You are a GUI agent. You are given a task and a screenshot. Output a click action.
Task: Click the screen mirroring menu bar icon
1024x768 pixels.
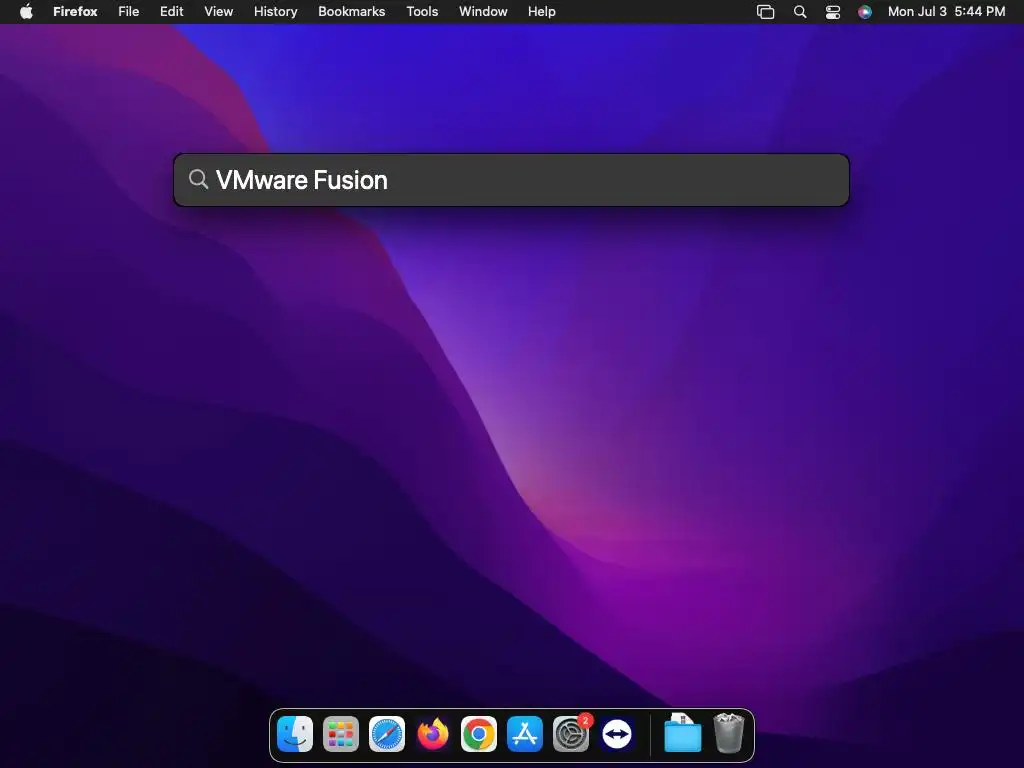765,12
